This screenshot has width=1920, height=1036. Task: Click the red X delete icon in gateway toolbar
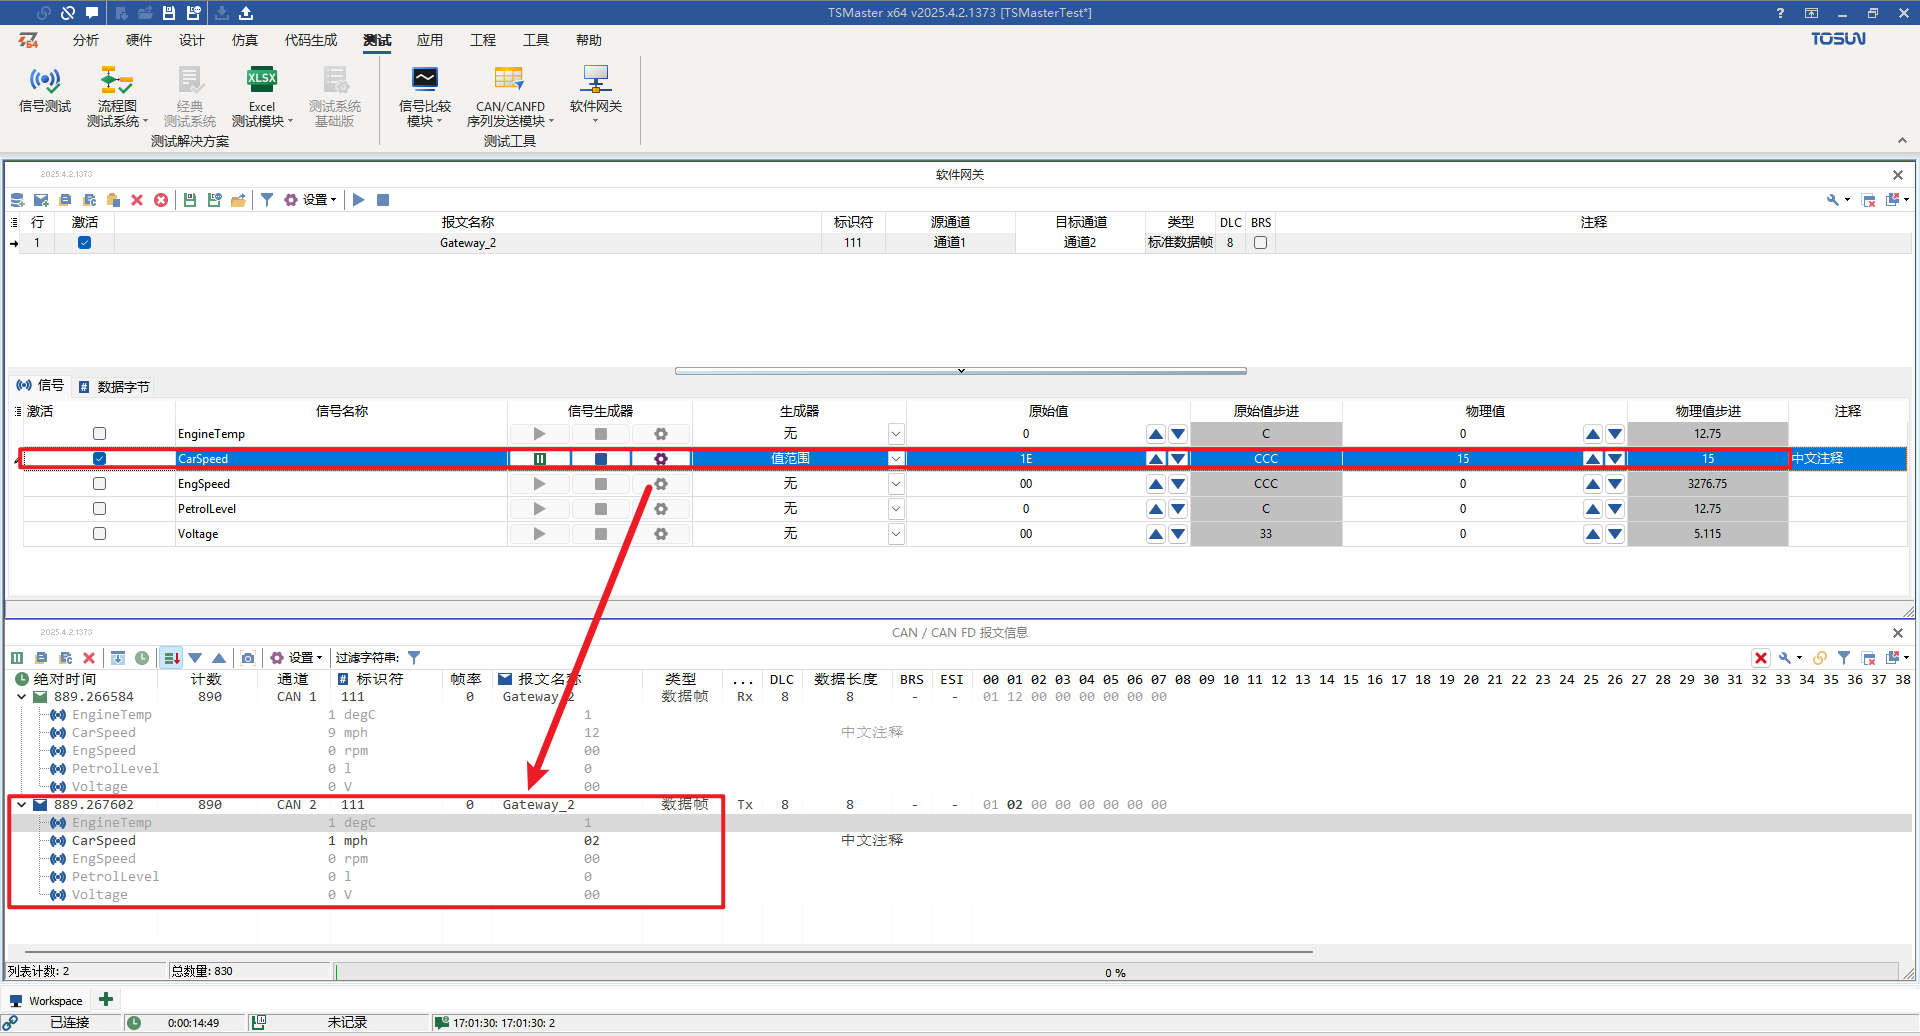click(137, 200)
